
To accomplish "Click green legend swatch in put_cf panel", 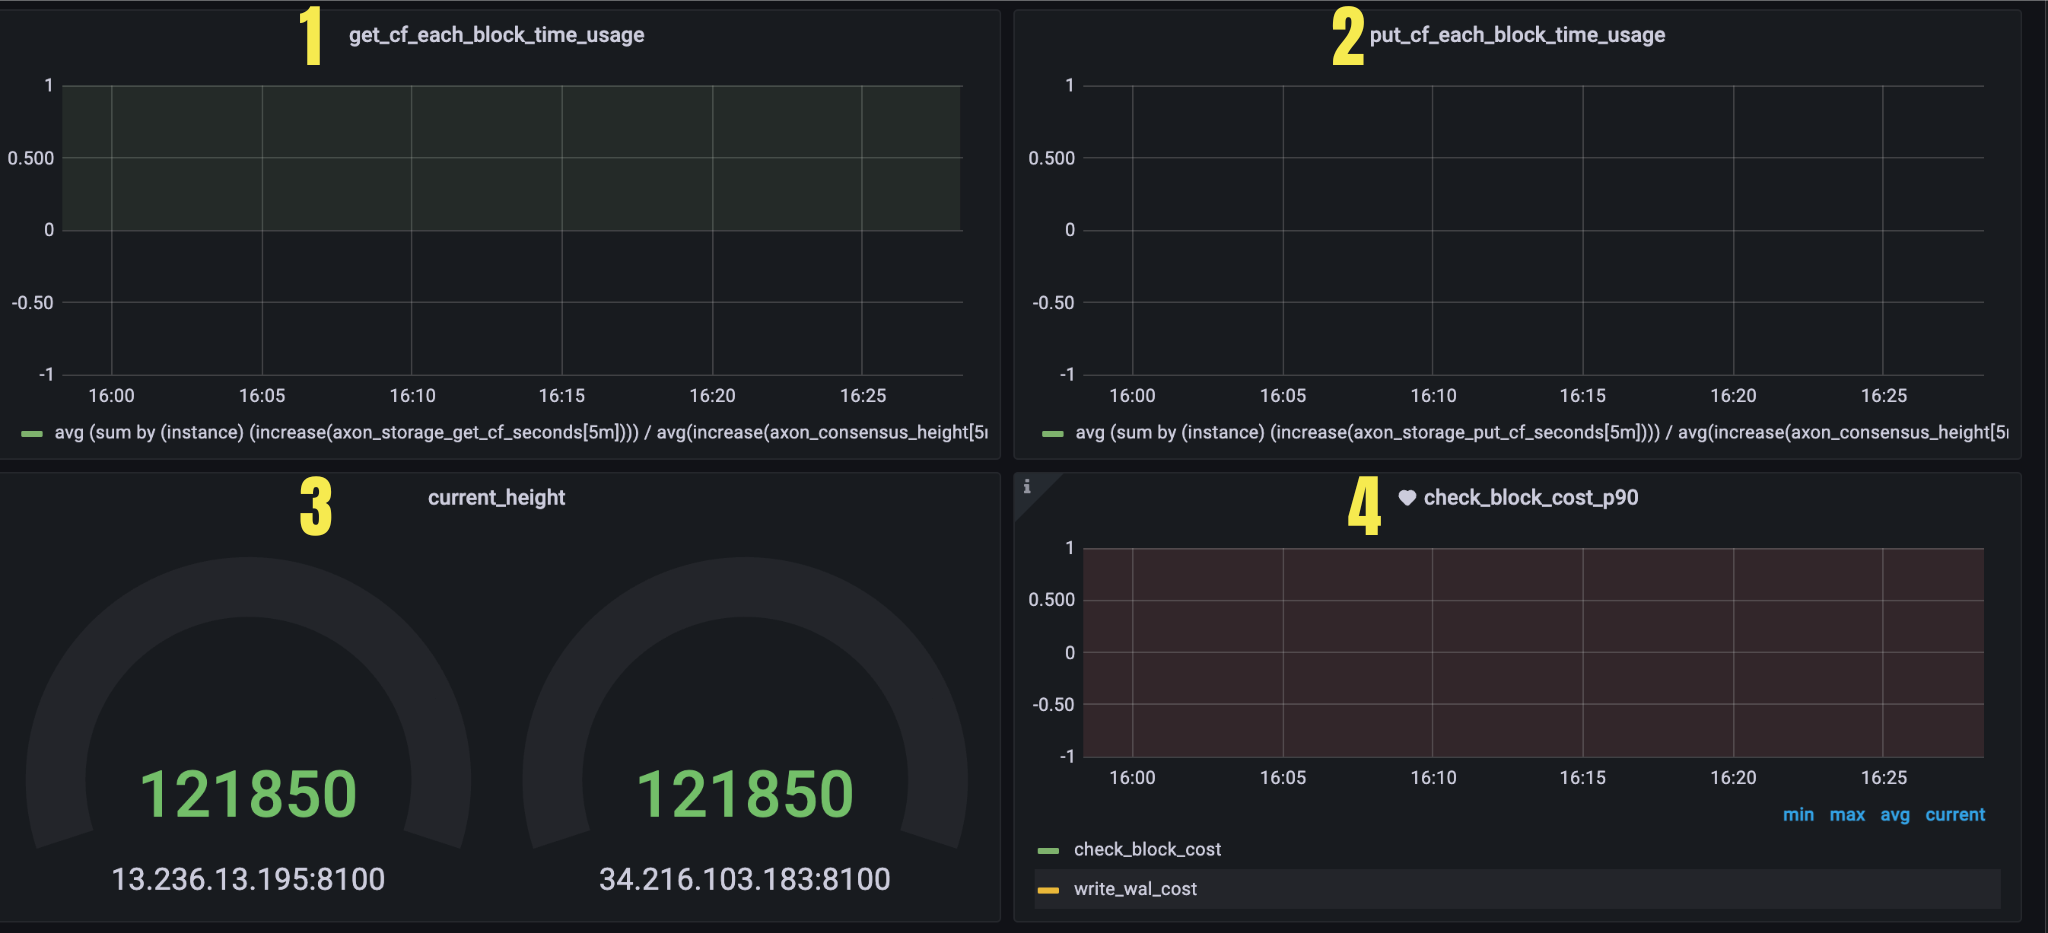I will (x=1052, y=434).
